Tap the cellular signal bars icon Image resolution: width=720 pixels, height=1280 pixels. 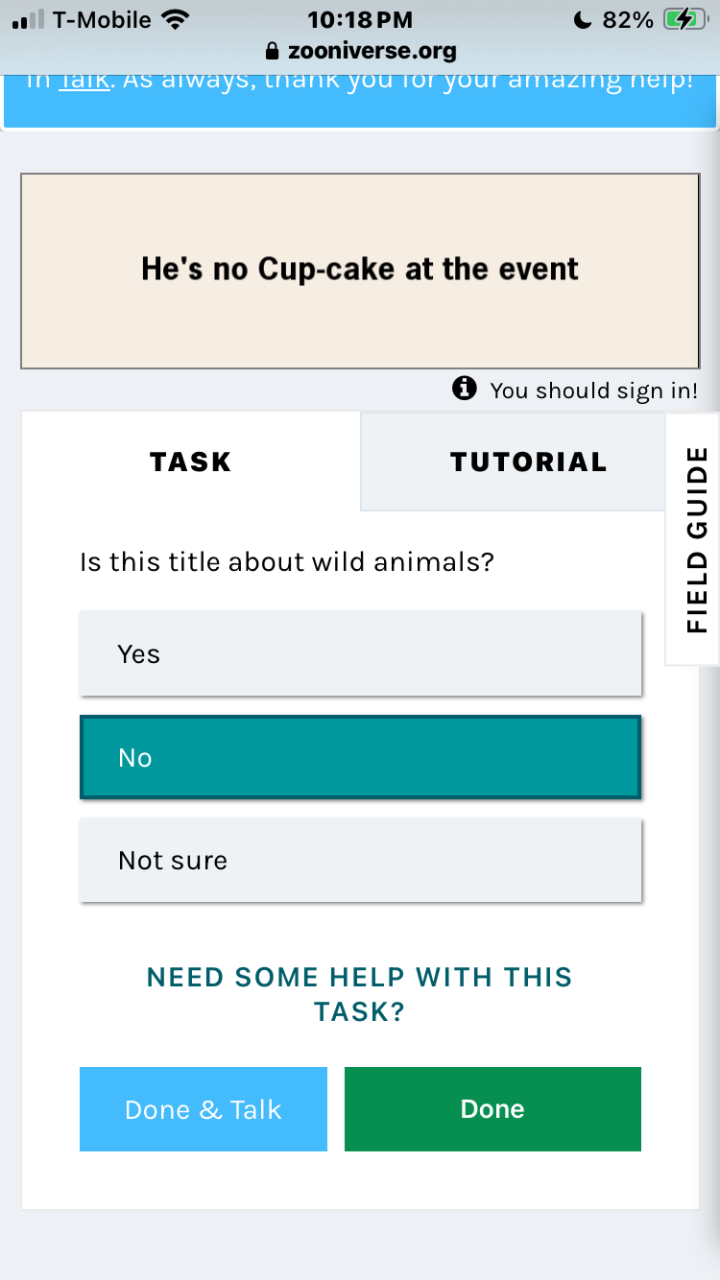[28, 20]
